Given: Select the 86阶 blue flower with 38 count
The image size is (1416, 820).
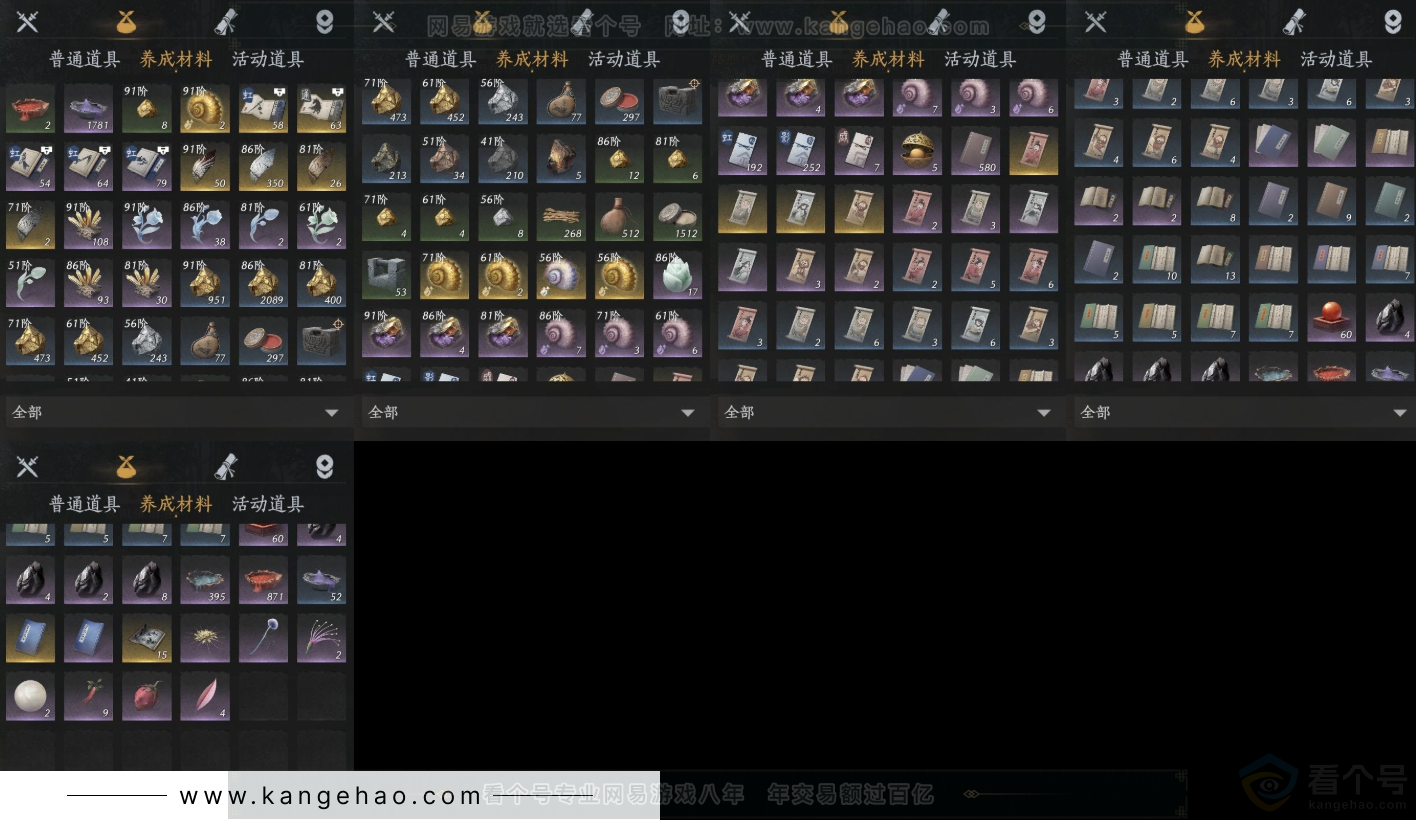Looking at the screenshot, I should [205, 225].
